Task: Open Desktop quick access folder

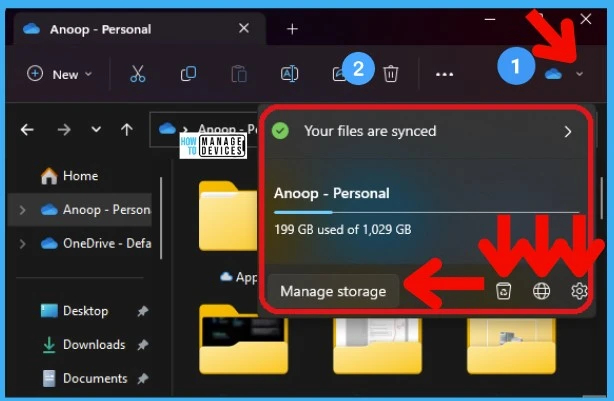Action: click(x=74, y=311)
